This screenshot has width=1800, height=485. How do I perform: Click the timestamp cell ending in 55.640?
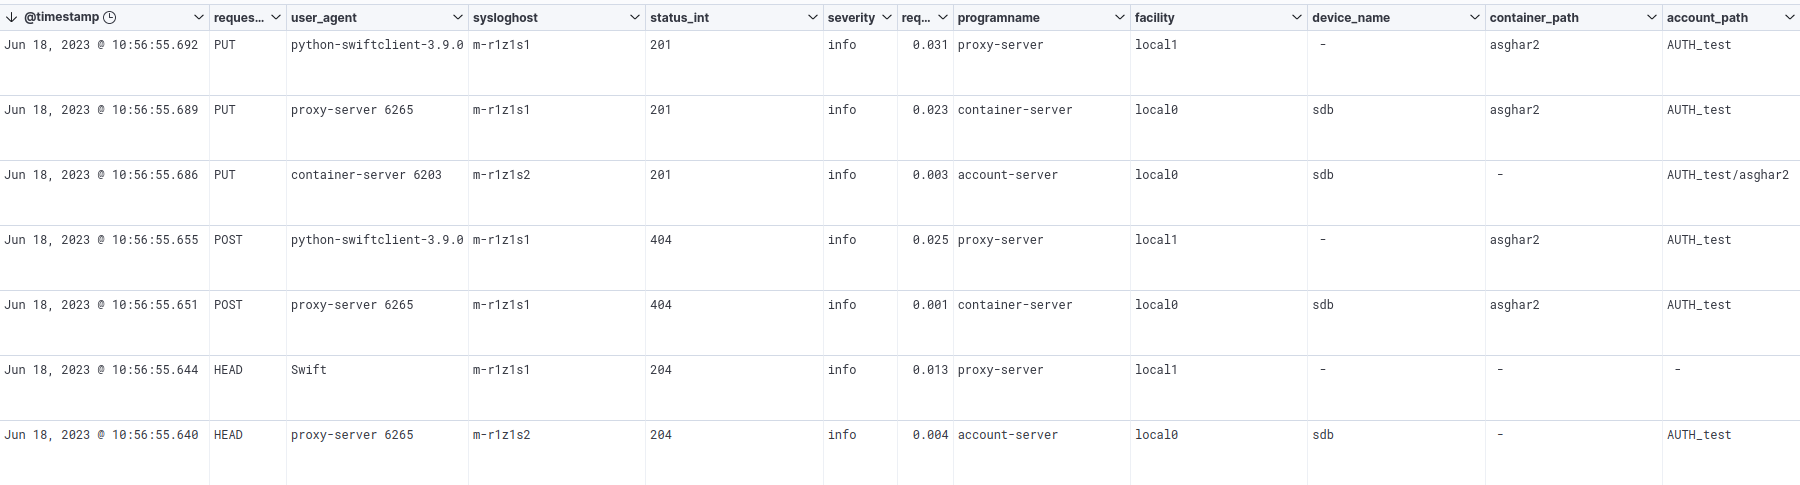(x=101, y=435)
